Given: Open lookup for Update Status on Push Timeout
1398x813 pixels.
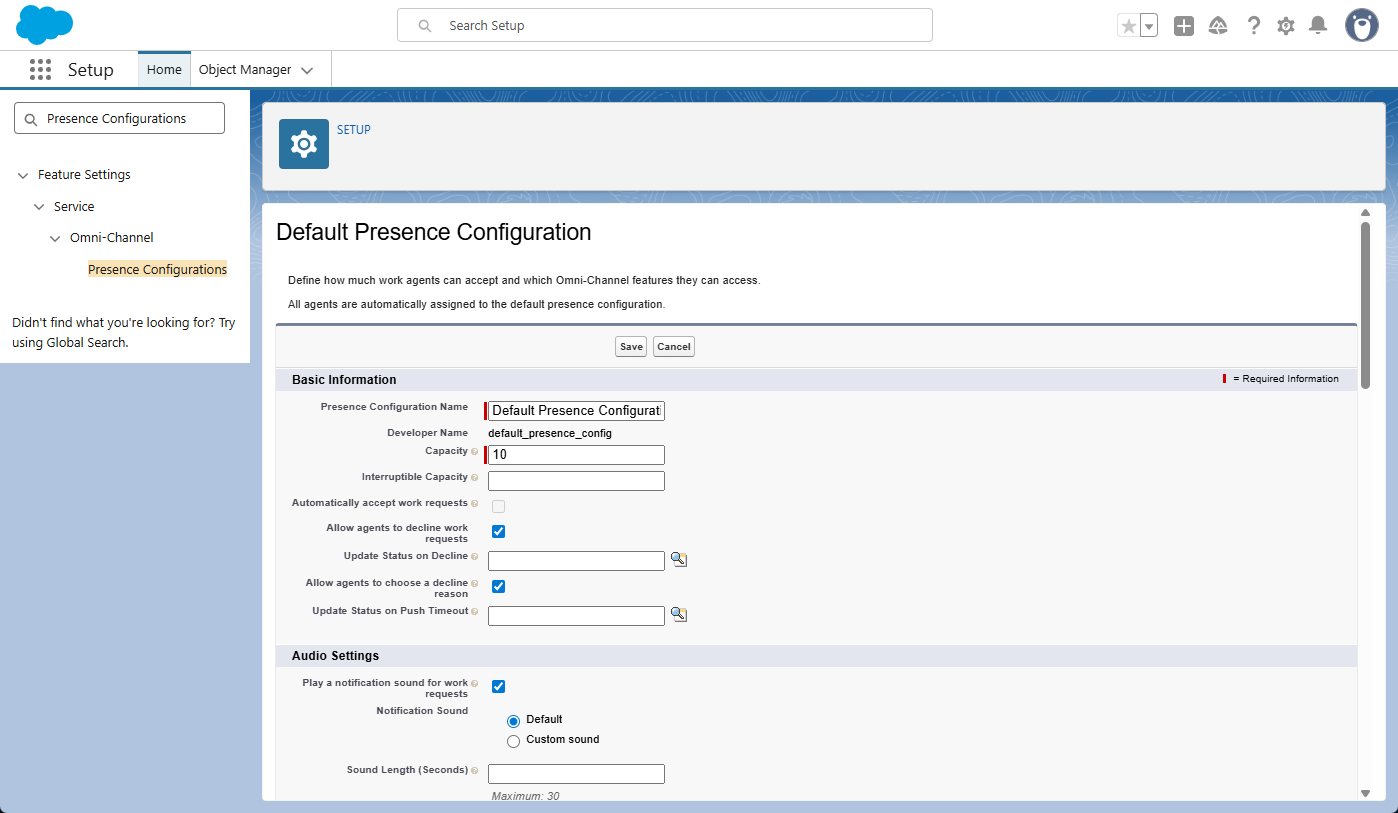Looking at the screenshot, I should (x=679, y=615).
